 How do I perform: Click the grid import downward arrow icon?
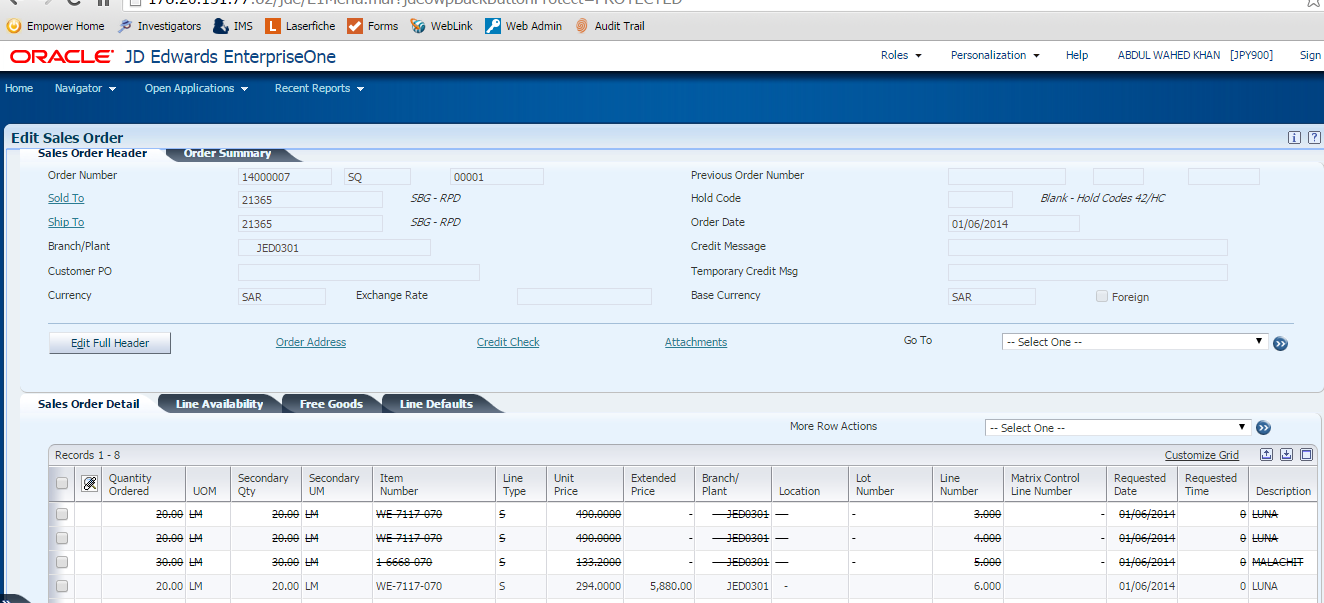1286,455
